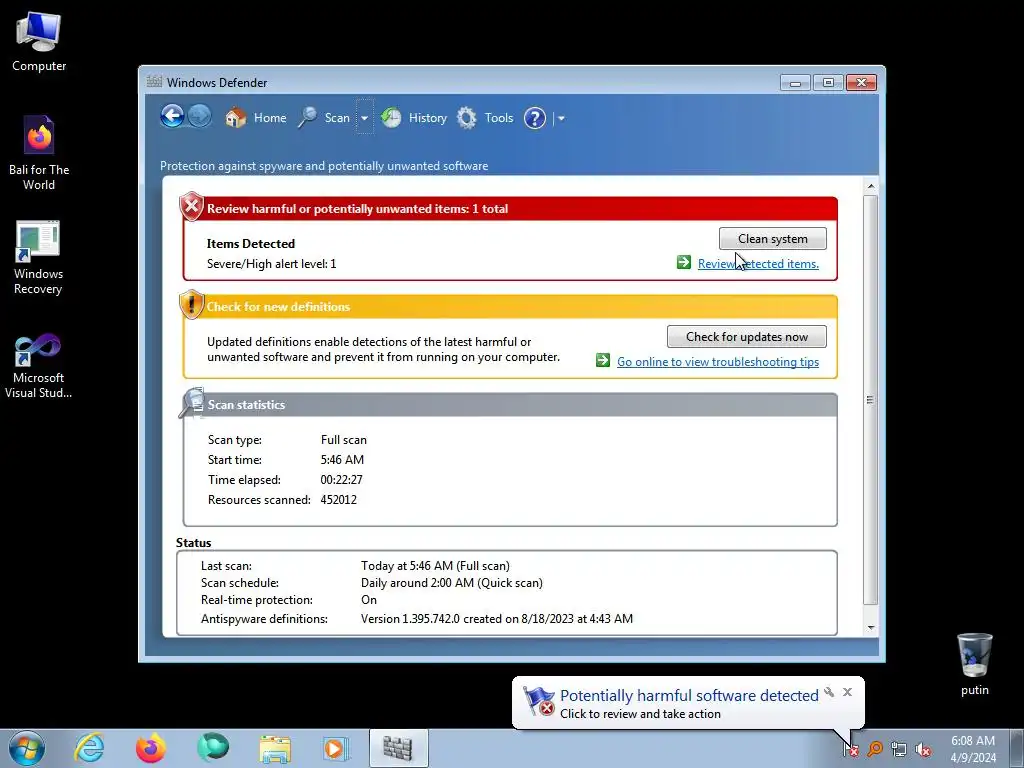Screen dimensions: 1024x768
Task: Click the Clean system button
Action: [x=773, y=238]
